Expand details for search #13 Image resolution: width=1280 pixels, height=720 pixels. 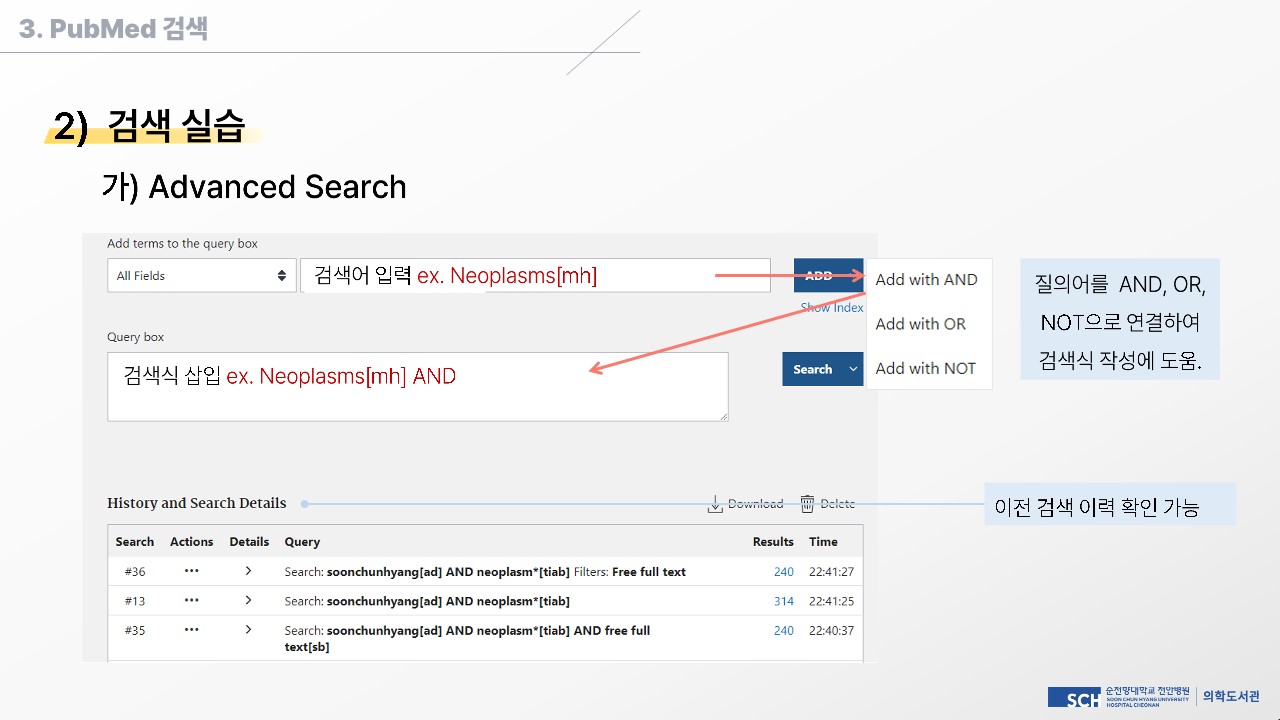pyautogui.click(x=248, y=601)
